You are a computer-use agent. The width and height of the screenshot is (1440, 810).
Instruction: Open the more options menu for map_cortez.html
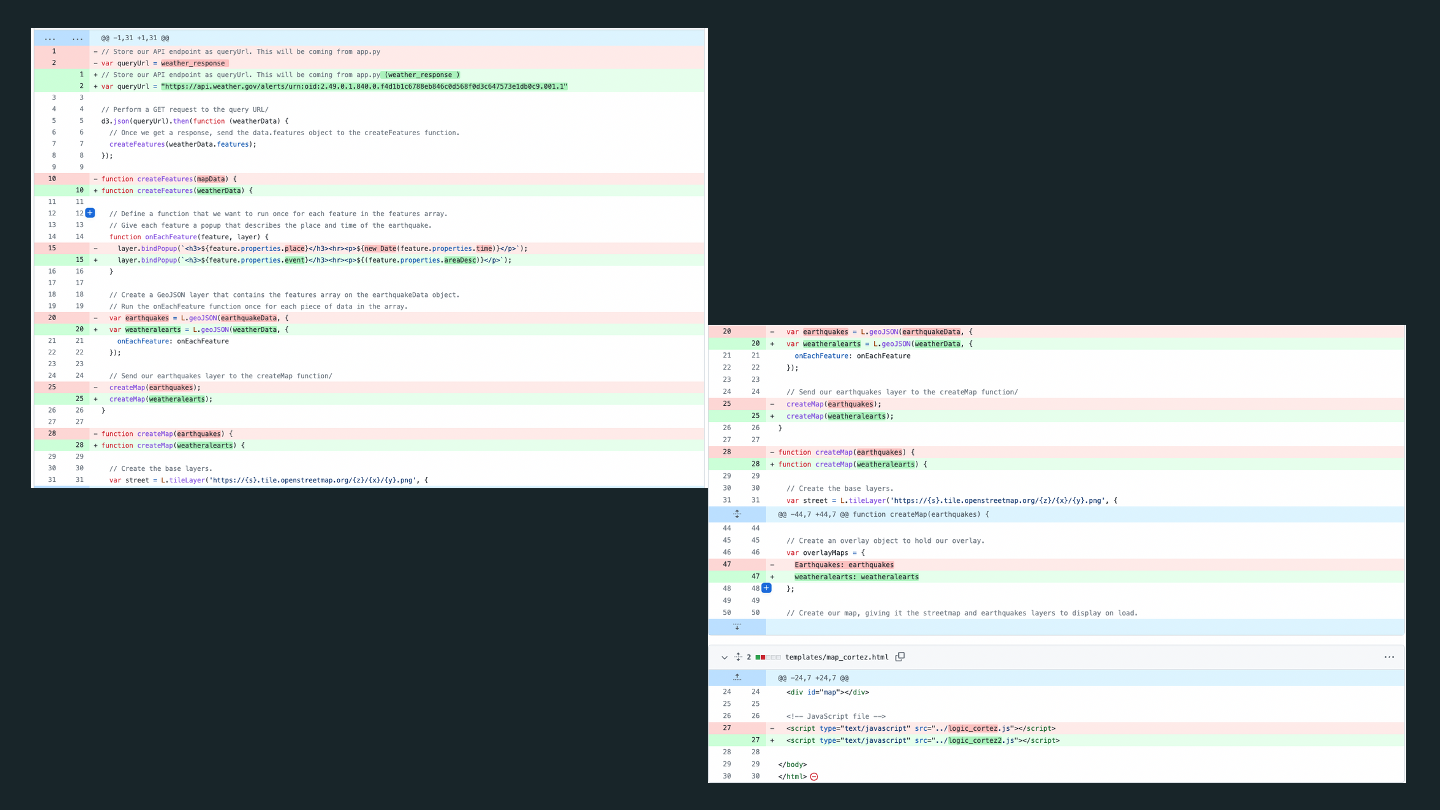point(1389,657)
